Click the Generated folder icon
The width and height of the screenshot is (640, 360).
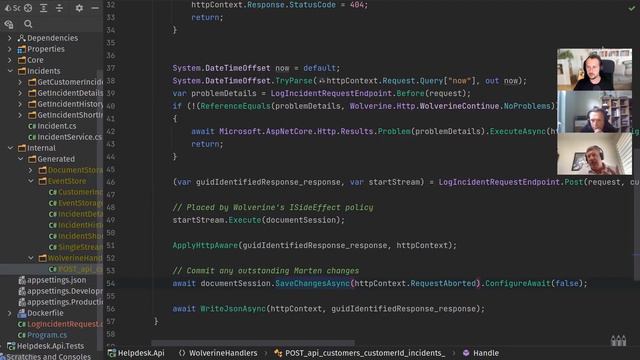coord(32,159)
